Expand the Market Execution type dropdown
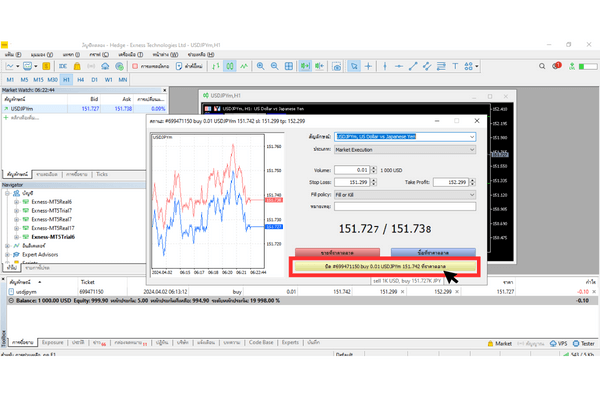Viewport: 600px width, 400px height. tap(472, 149)
